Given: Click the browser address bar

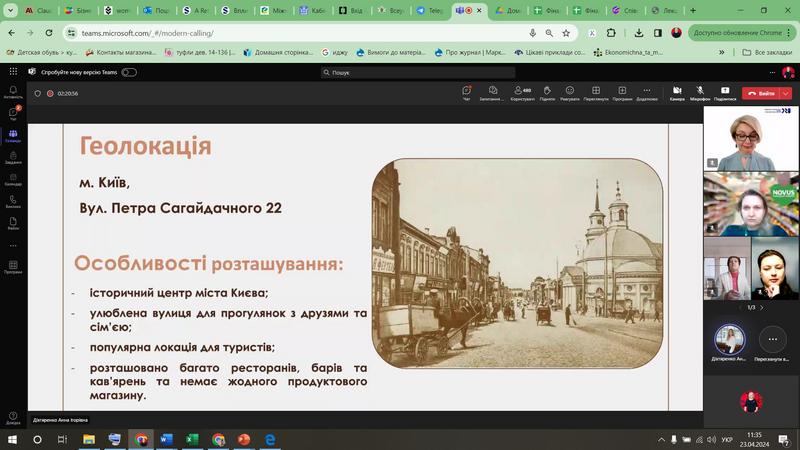Looking at the screenshot, I should (x=301, y=33).
